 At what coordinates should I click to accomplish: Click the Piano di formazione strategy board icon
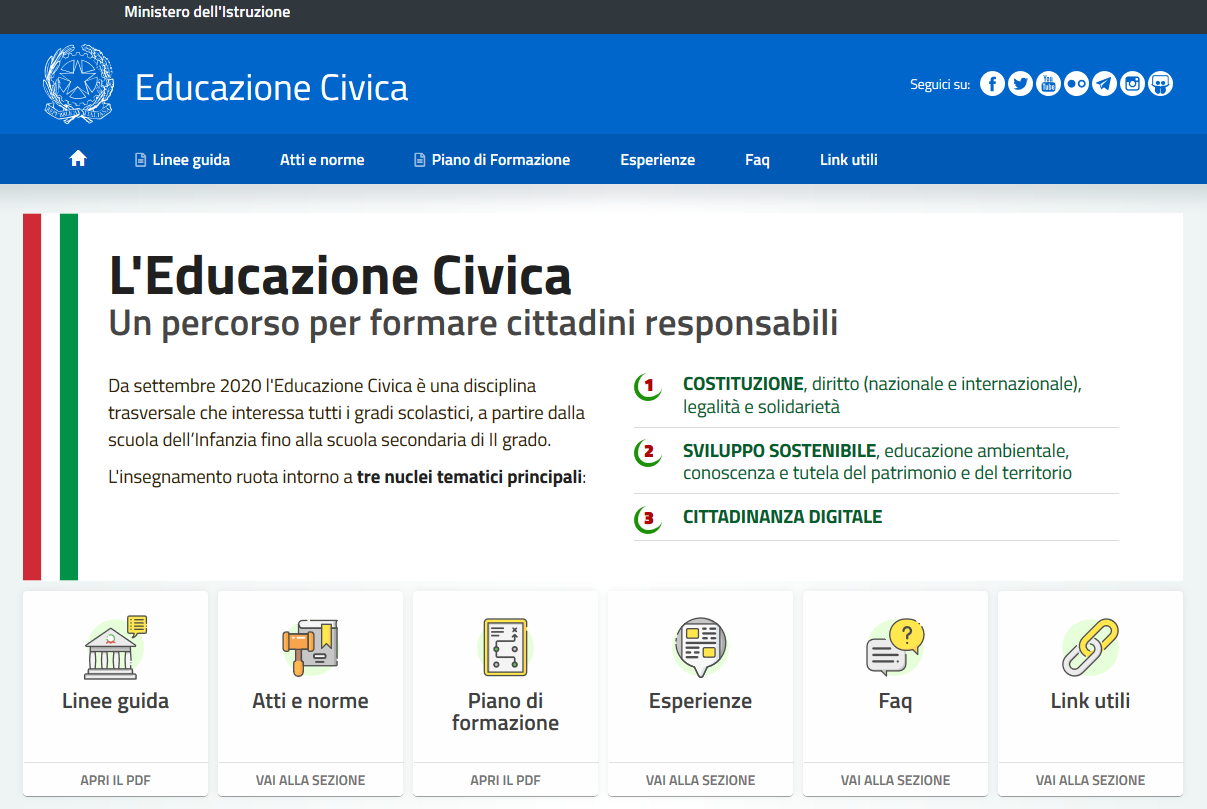coord(505,647)
